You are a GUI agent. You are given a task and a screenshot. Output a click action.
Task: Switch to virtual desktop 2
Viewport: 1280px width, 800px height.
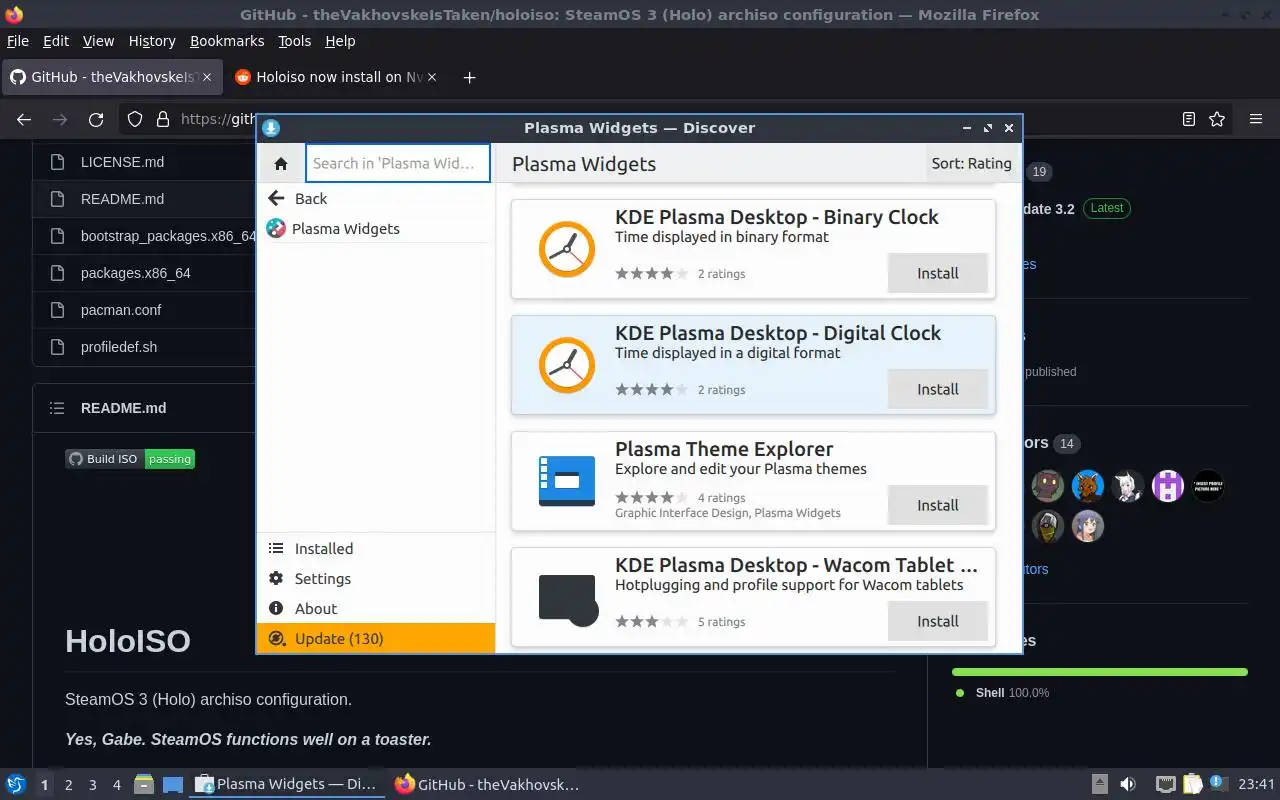[x=68, y=785]
